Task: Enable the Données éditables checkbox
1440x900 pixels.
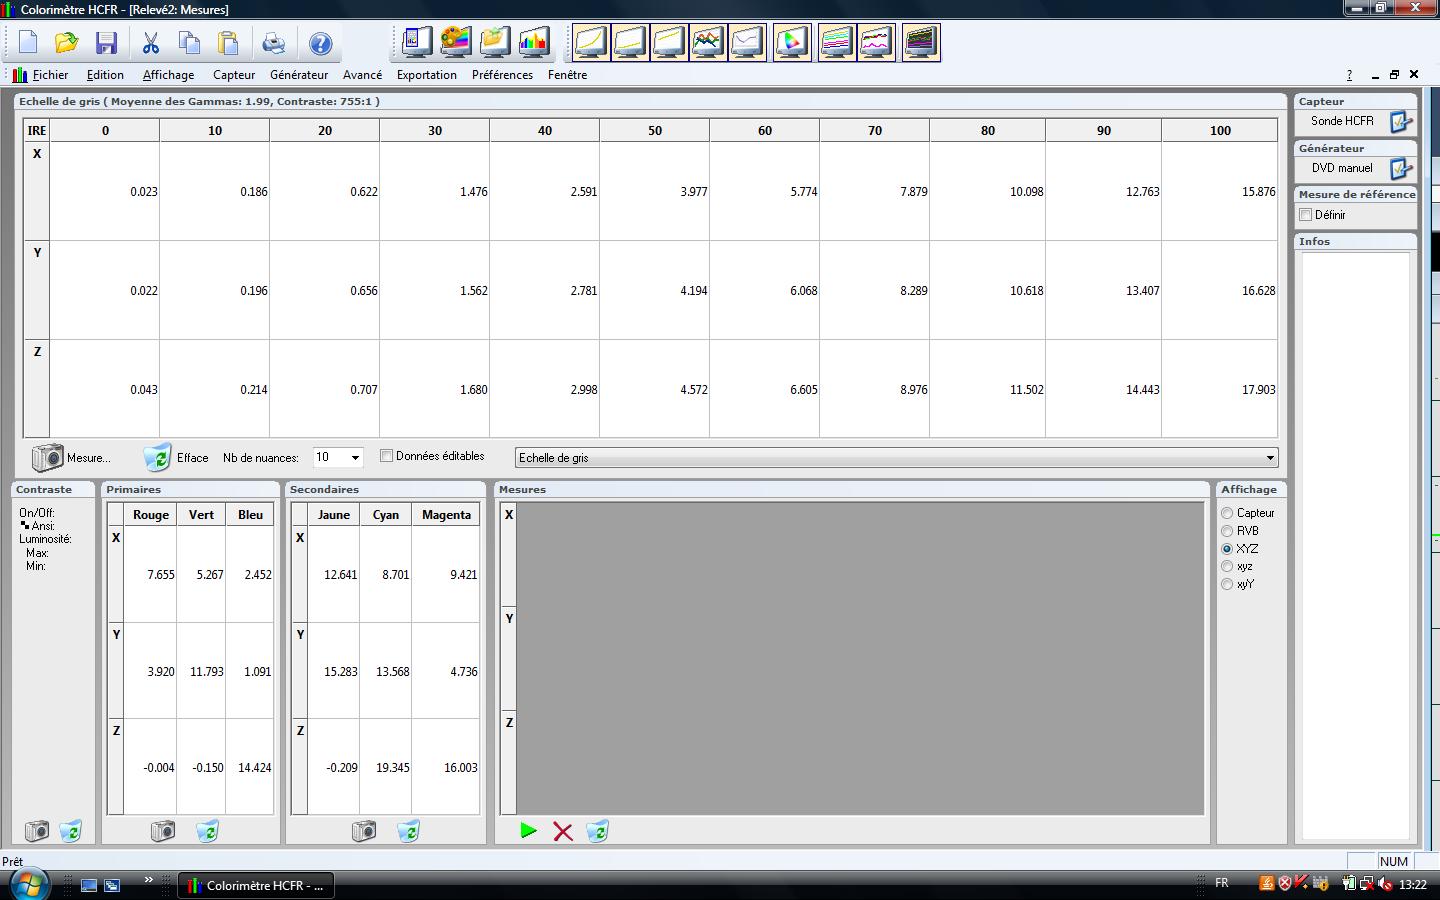Action: (x=387, y=456)
